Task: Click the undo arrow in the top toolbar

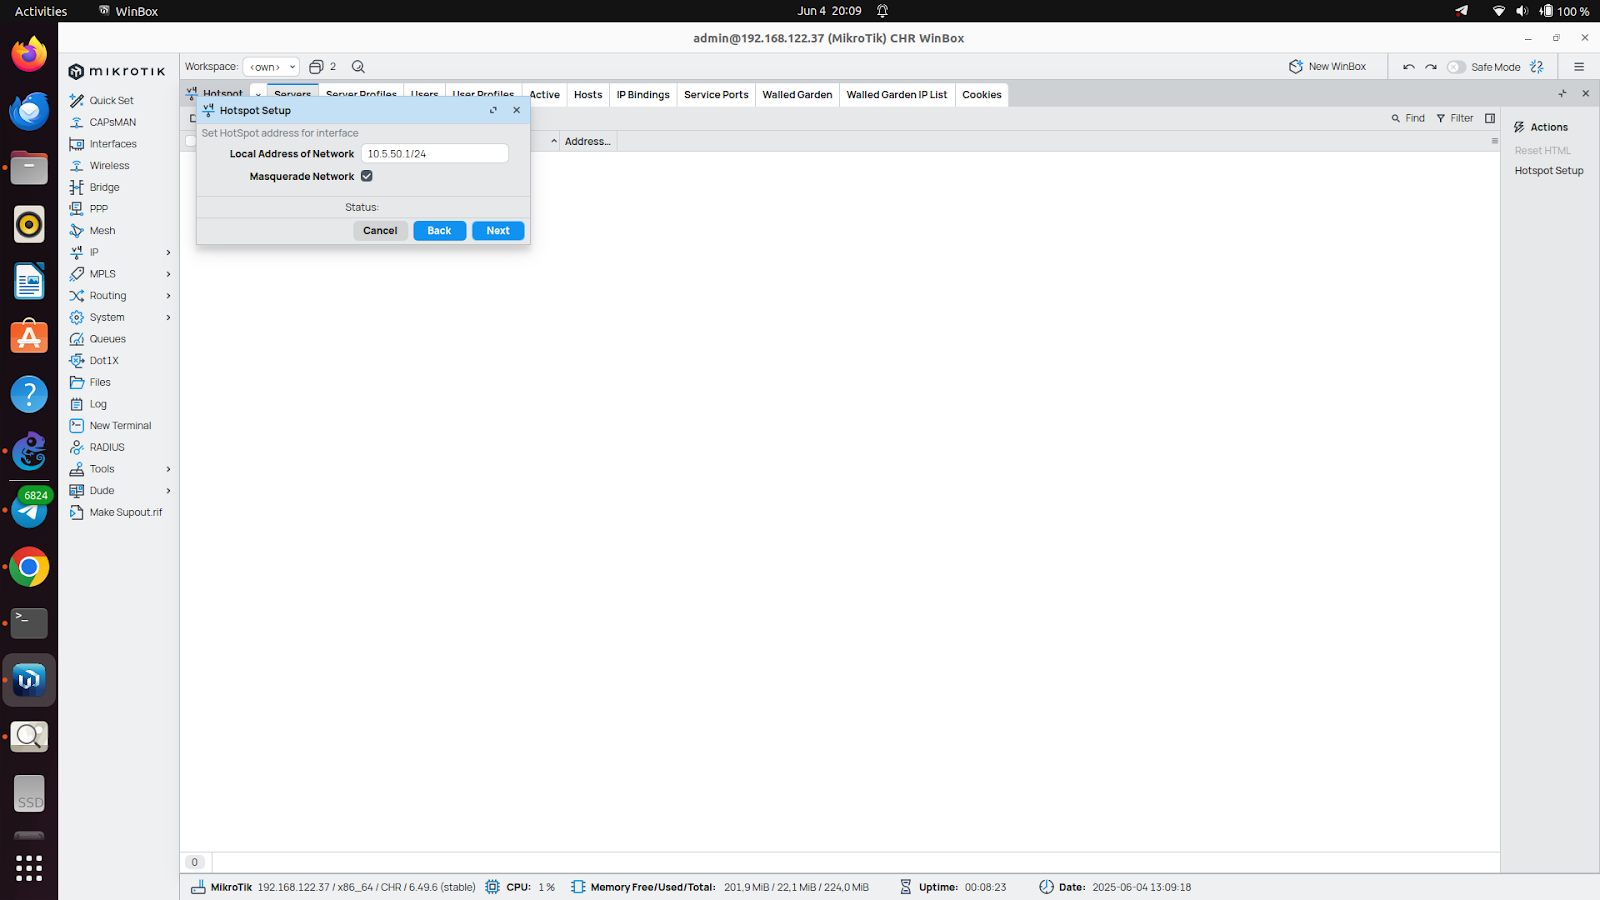Action: tap(1408, 67)
